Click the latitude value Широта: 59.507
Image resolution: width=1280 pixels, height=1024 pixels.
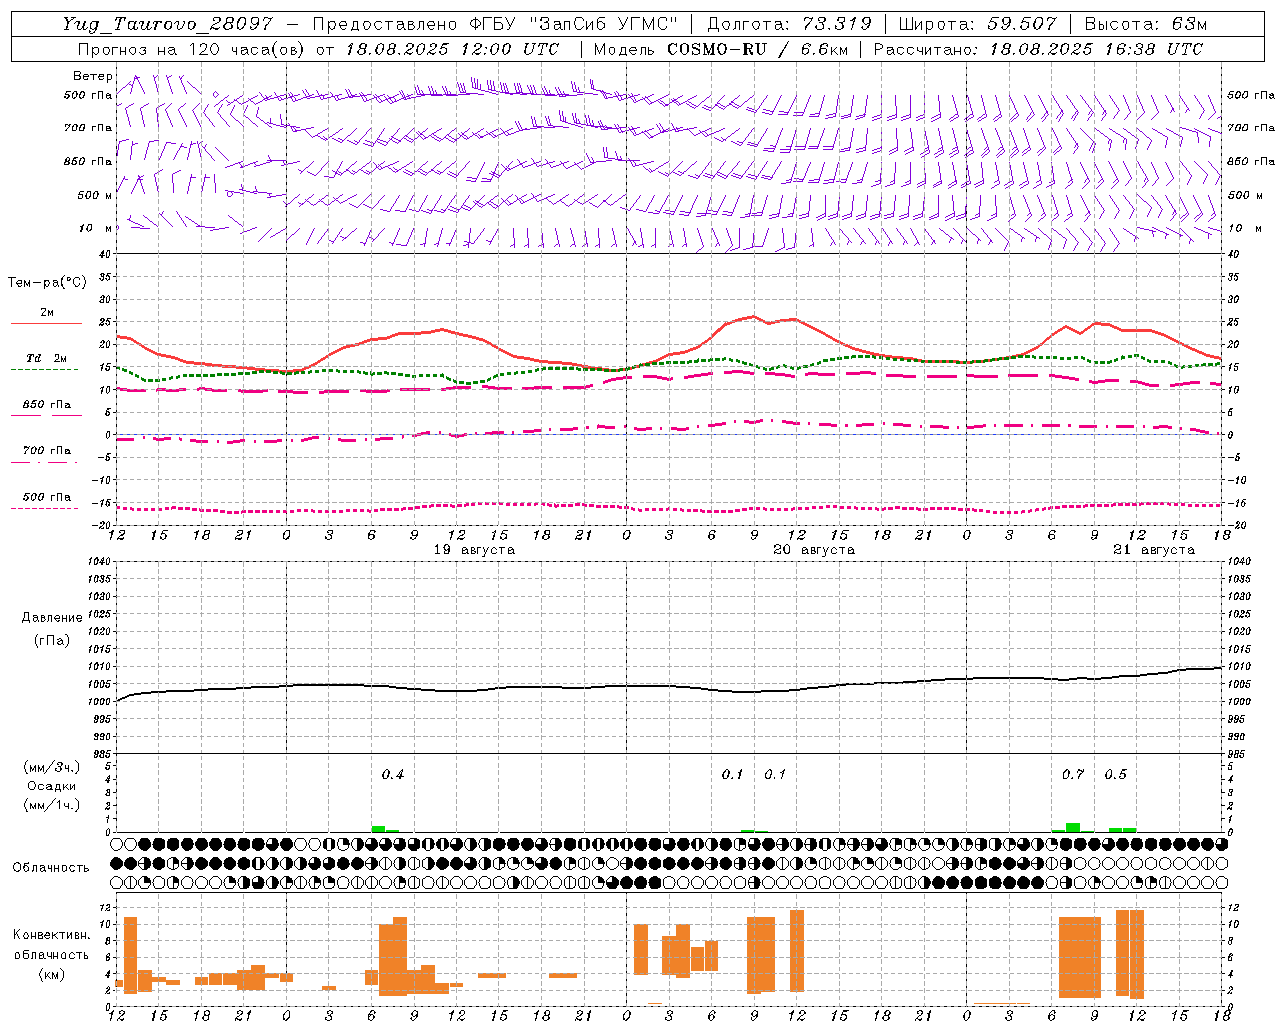point(977,24)
